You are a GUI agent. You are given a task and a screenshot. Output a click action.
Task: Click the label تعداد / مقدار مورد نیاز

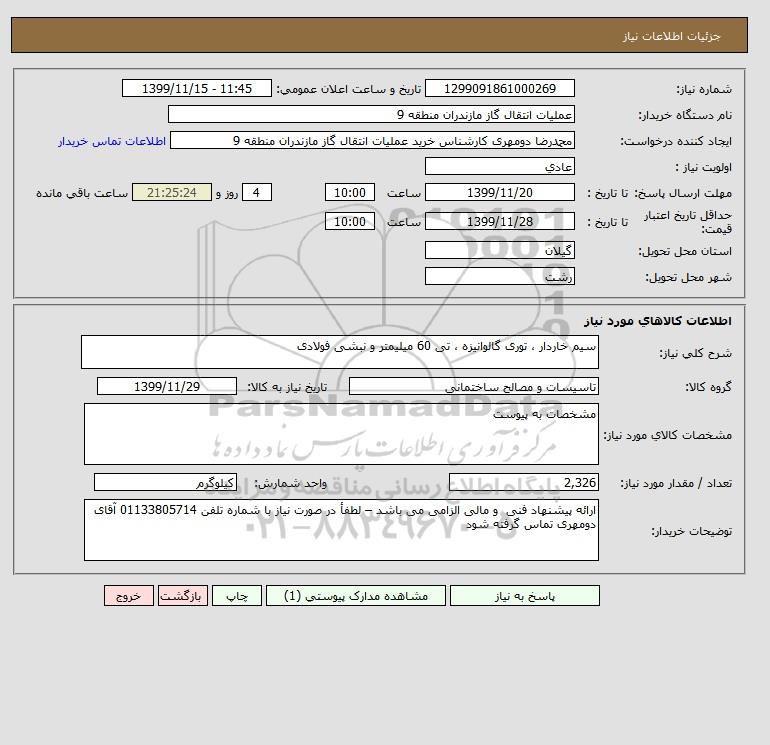676,484
